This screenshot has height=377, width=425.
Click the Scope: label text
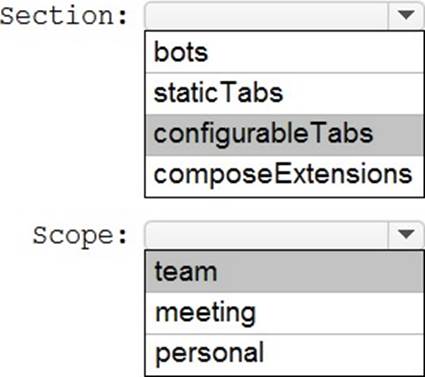pyautogui.click(x=80, y=236)
